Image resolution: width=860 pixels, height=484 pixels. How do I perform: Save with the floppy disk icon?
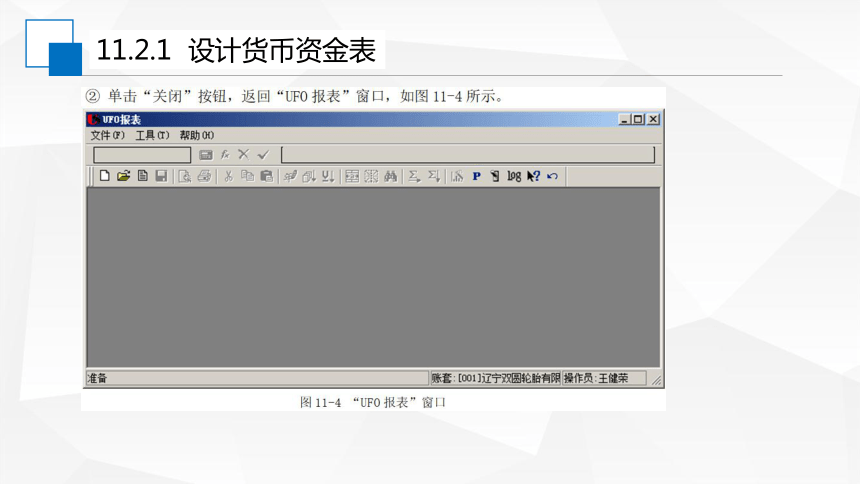tap(161, 176)
